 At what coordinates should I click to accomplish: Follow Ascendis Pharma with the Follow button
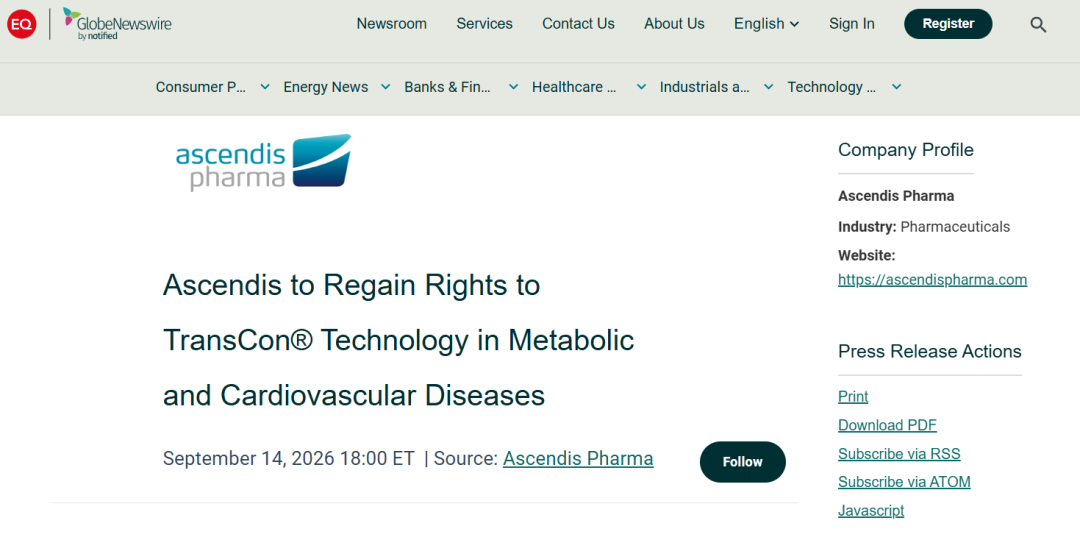[742, 461]
